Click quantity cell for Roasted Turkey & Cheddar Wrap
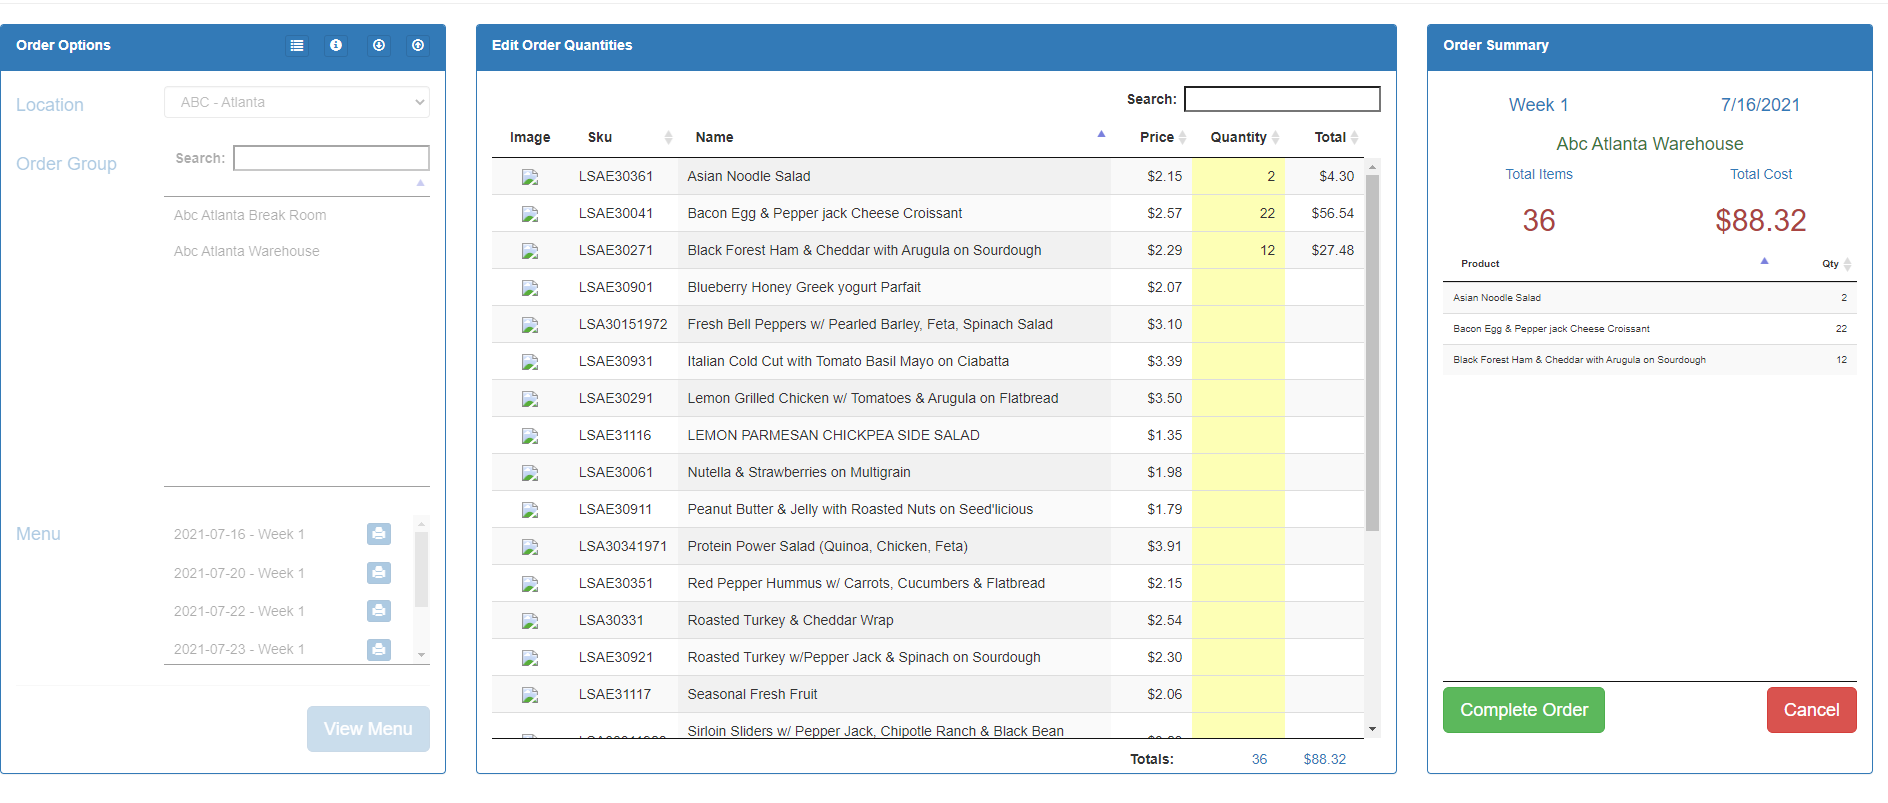 pos(1238,620)
